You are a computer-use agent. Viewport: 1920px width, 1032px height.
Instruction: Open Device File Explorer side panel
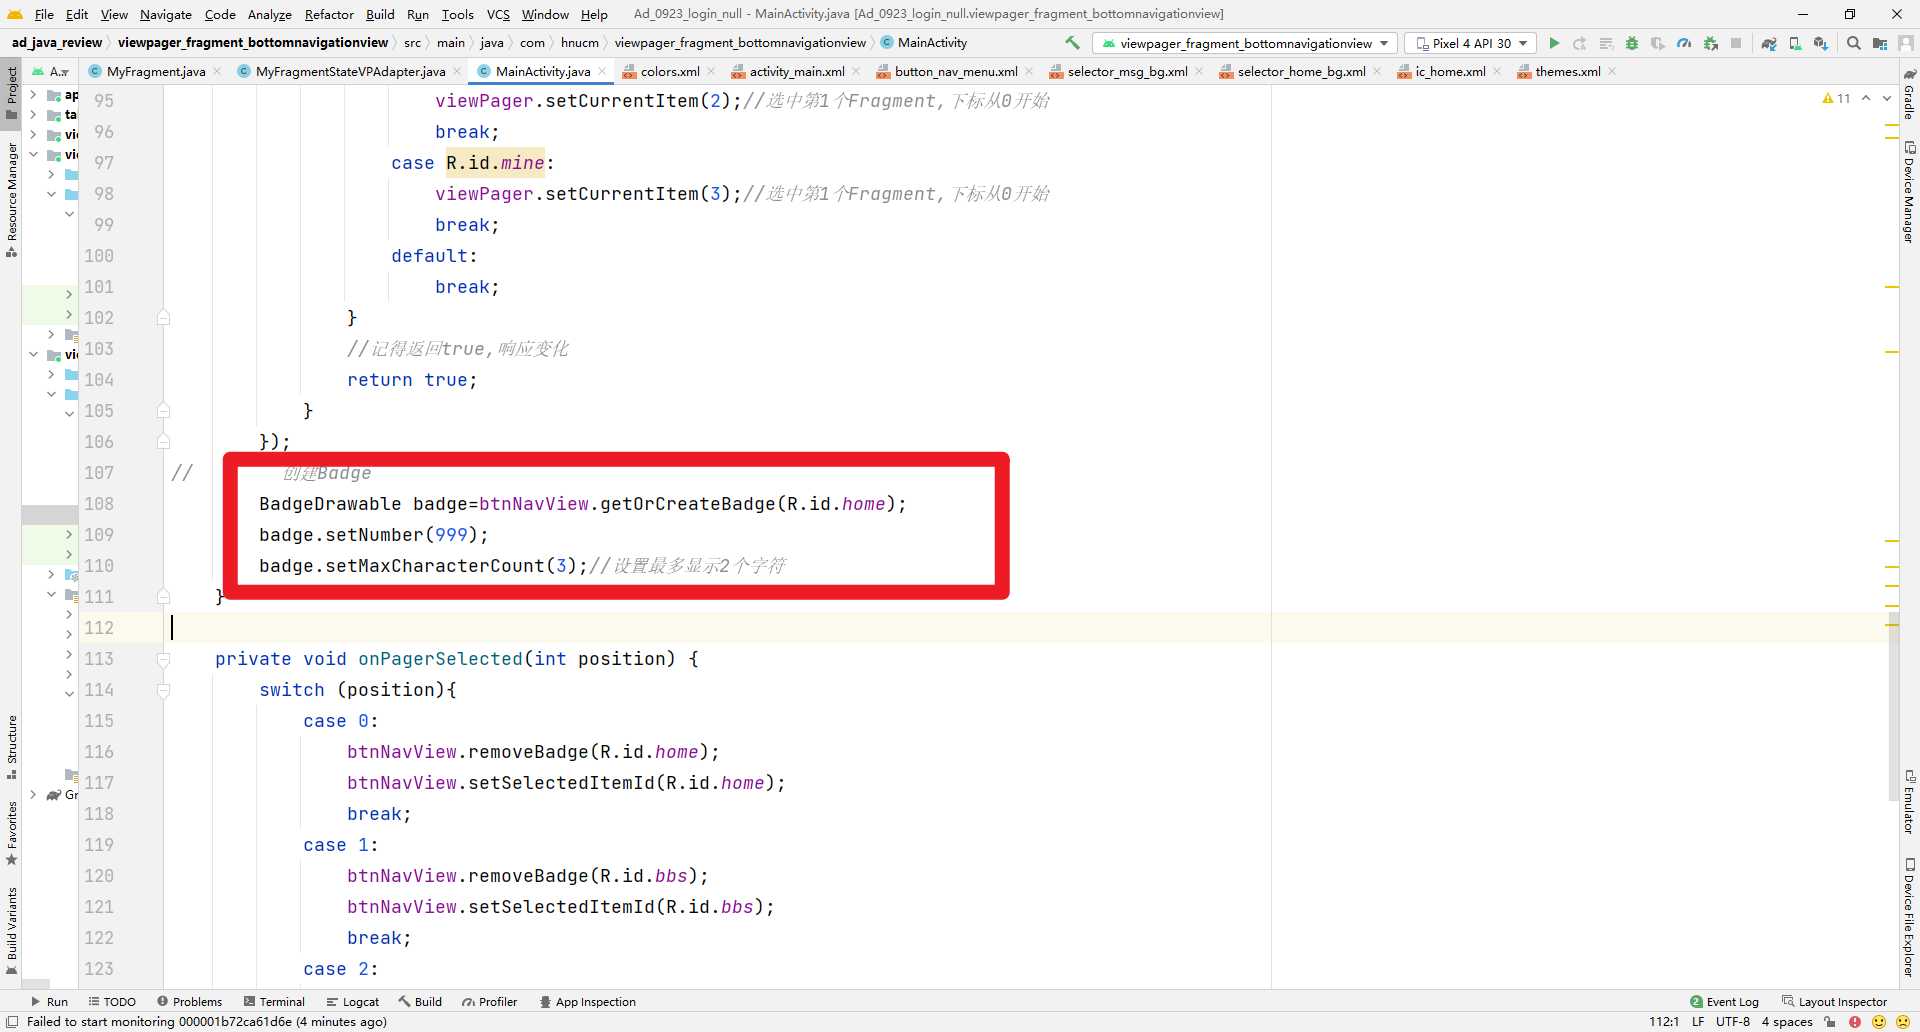point(1909,917)
